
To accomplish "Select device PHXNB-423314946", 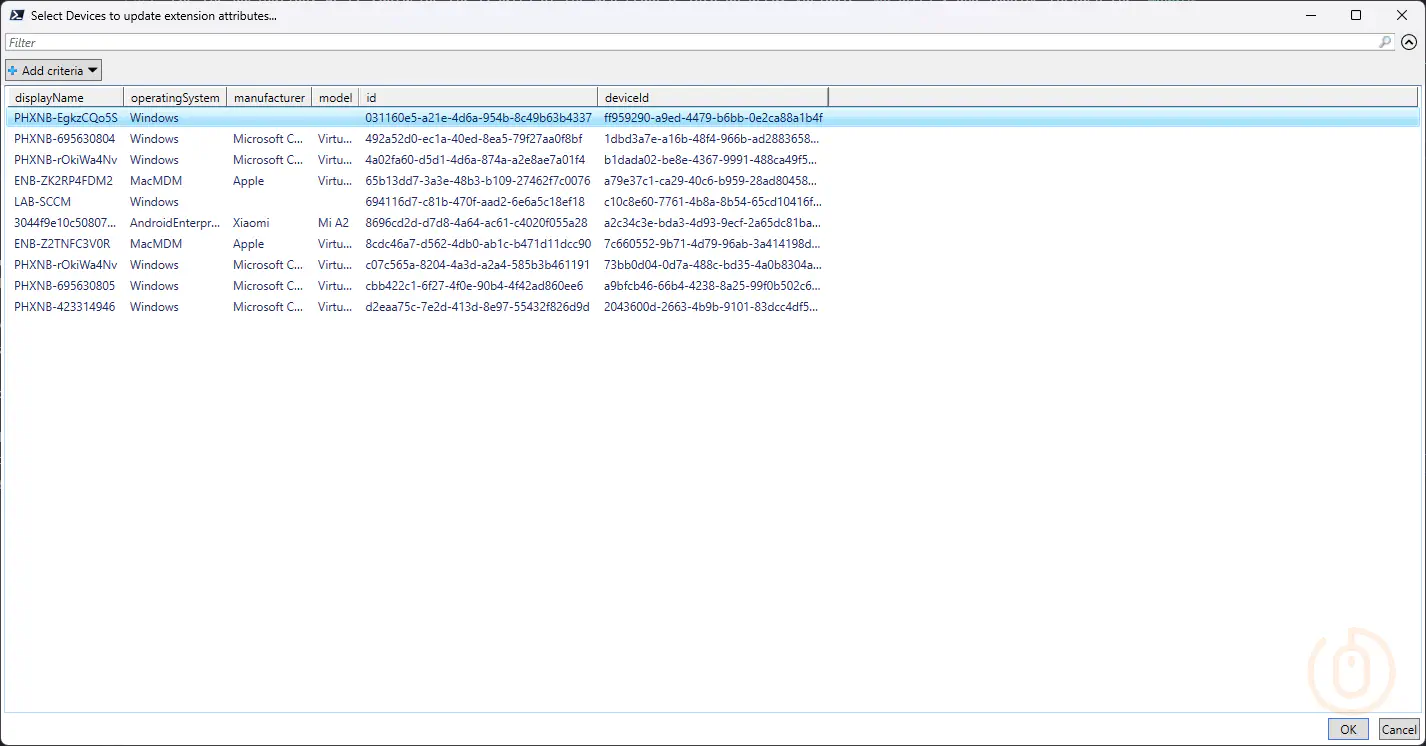I will (x=64, y=307).
